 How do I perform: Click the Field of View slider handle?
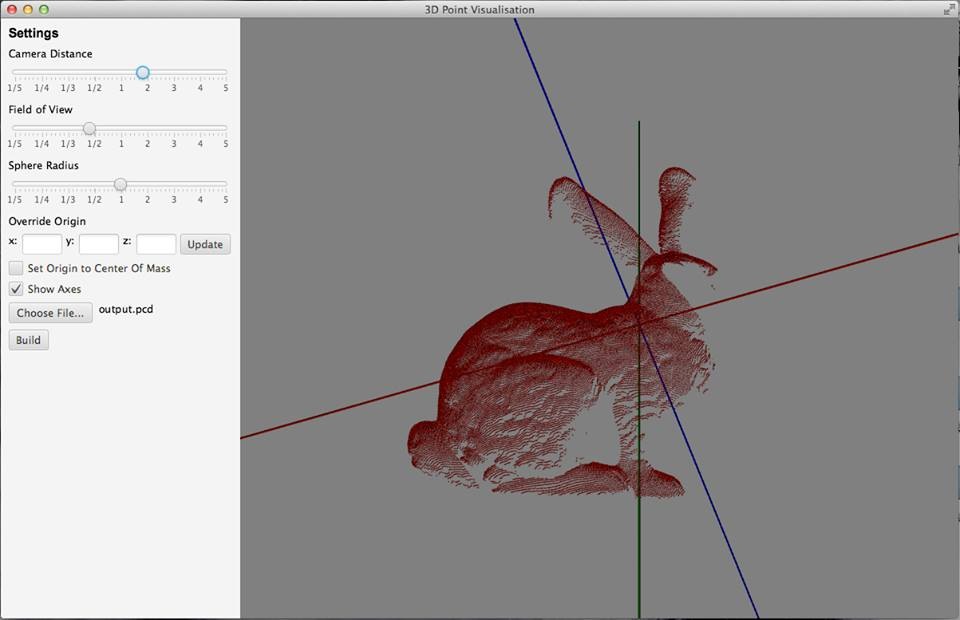[89, 129]
